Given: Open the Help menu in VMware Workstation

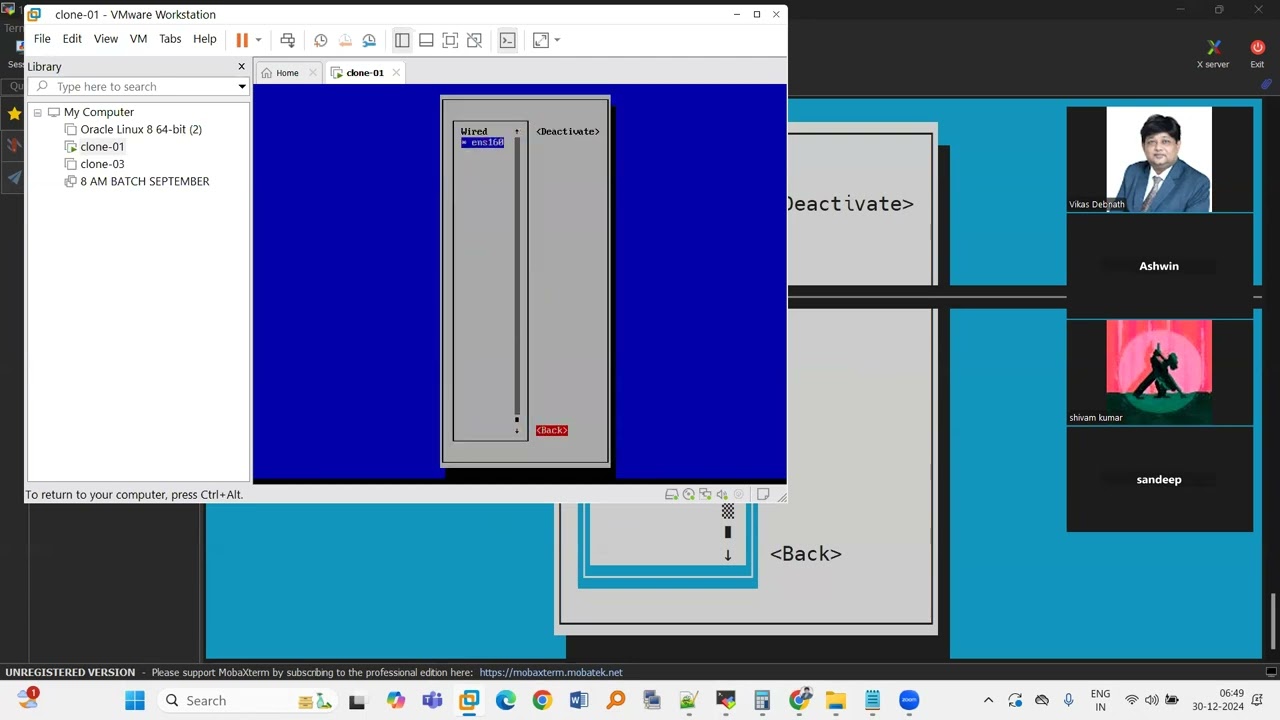Looking at the screenshot, I should pyautogui.click(x=205, y=39).
